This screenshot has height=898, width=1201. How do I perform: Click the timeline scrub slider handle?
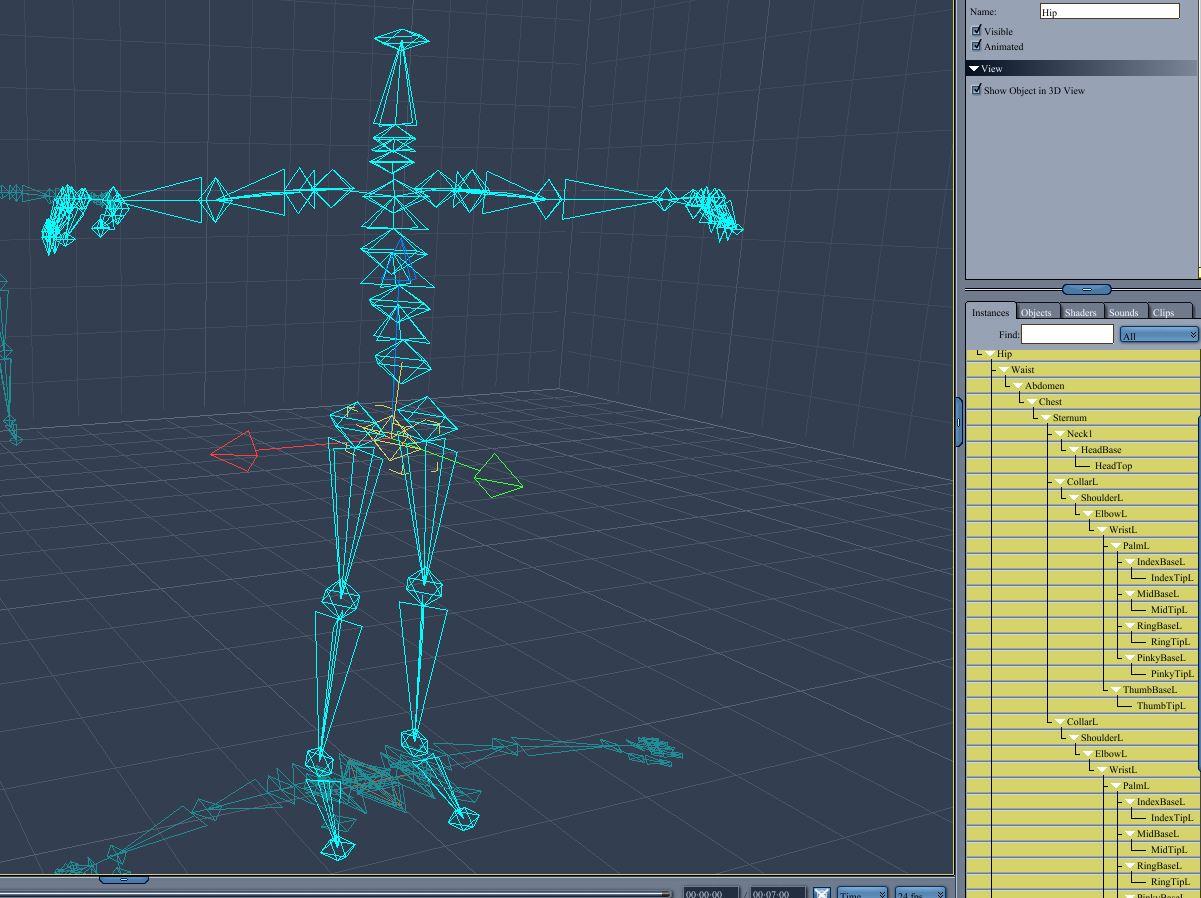pyautogui.click(x=668, y=893)
